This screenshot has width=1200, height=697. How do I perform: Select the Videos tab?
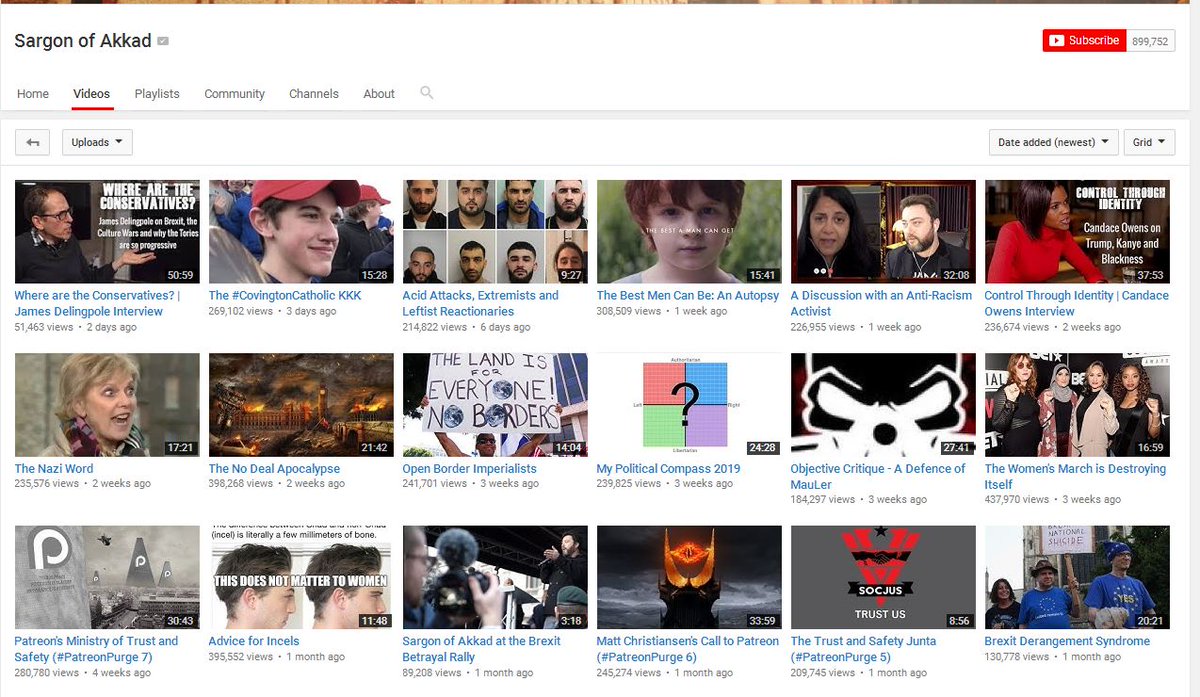(x=92, y=94)
